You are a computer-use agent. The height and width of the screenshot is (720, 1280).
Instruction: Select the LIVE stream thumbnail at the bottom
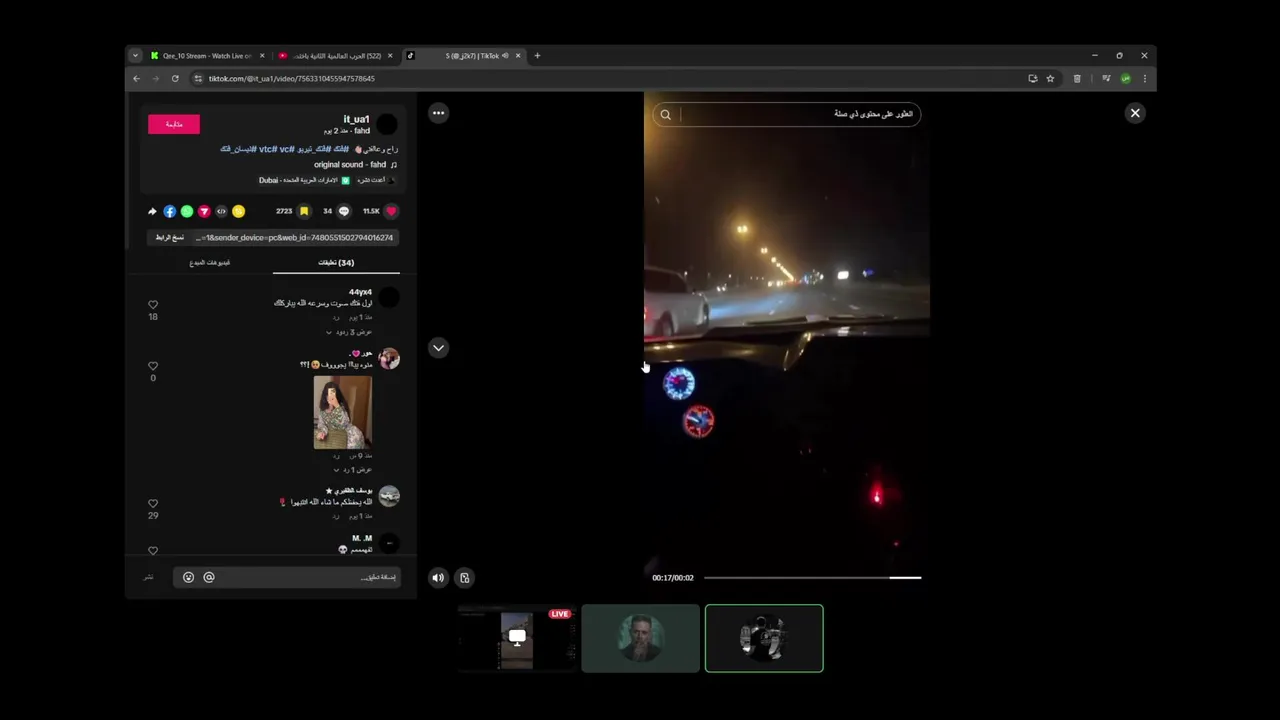pyautogui.click(x=517, y=638)
